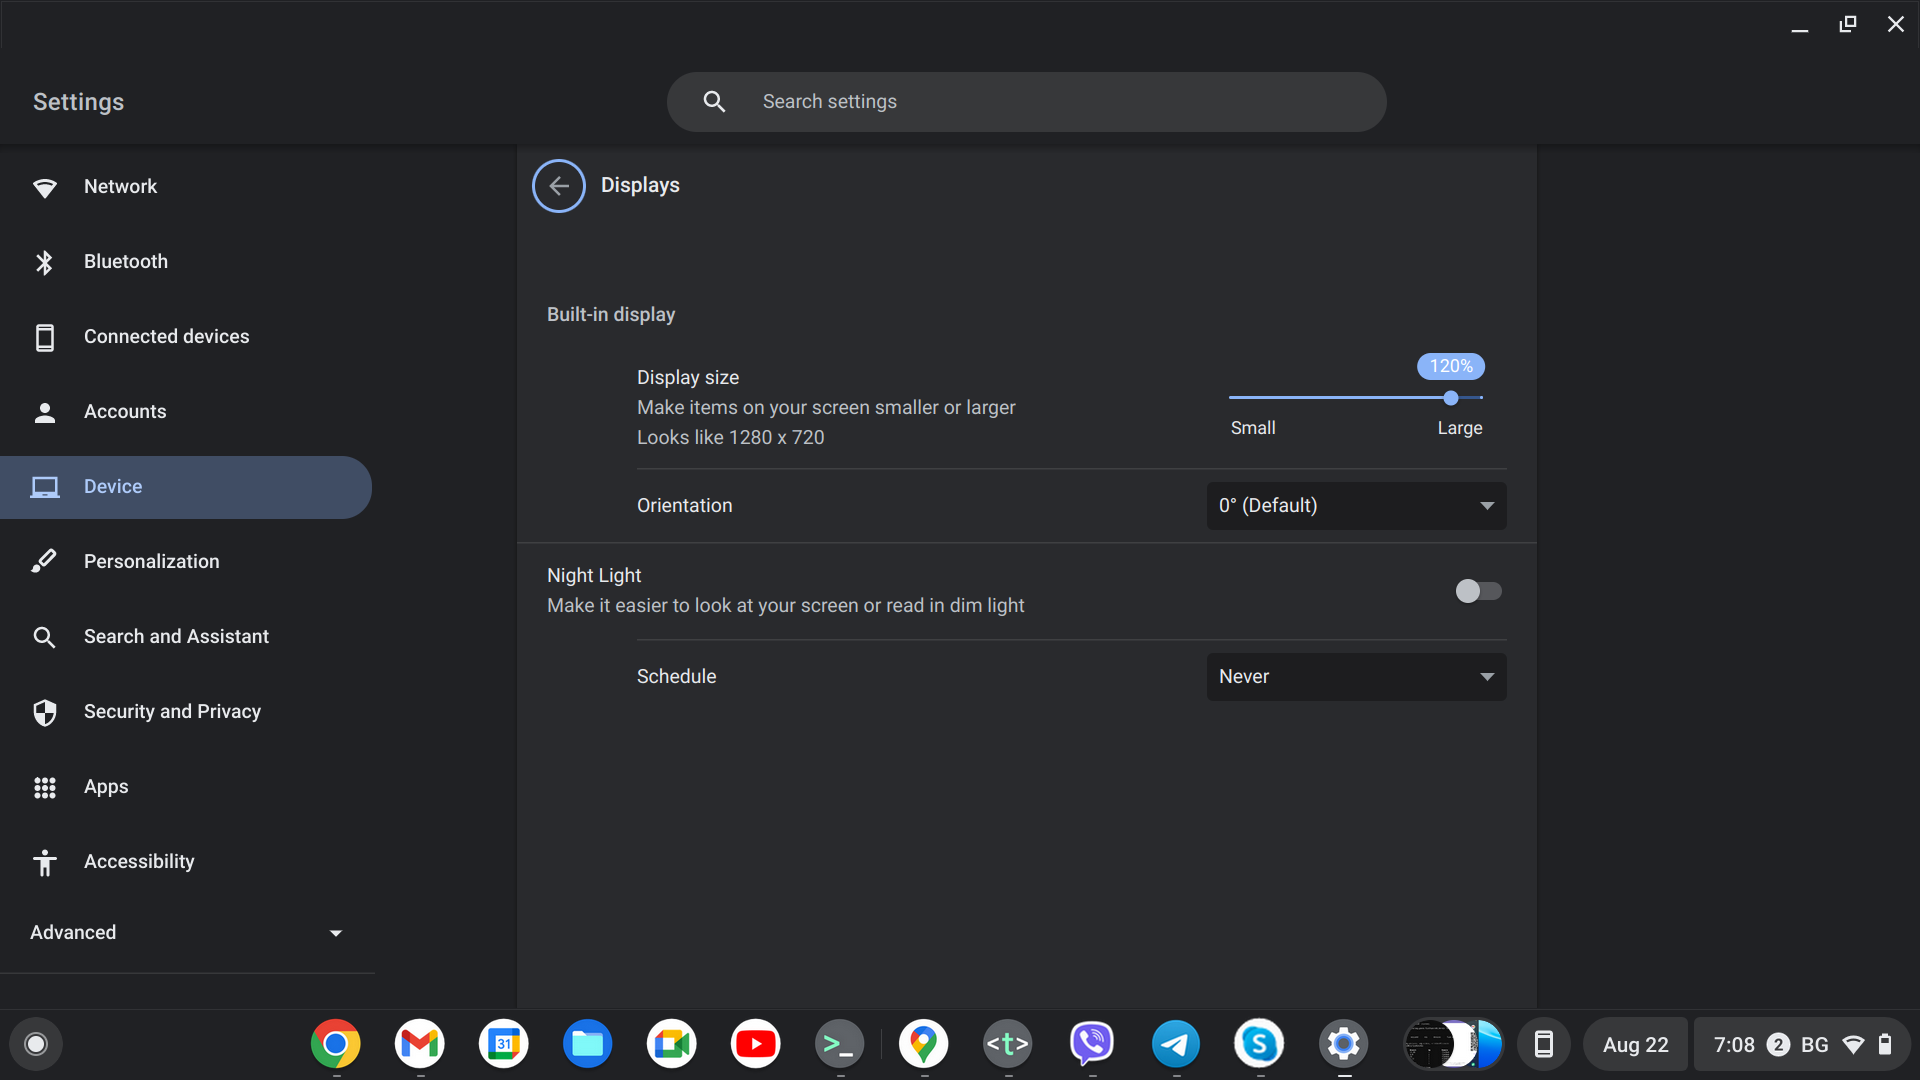The image size is (1920, 1080).
Task: Launch YouTube from the shelf
Action: [755, 1044]
